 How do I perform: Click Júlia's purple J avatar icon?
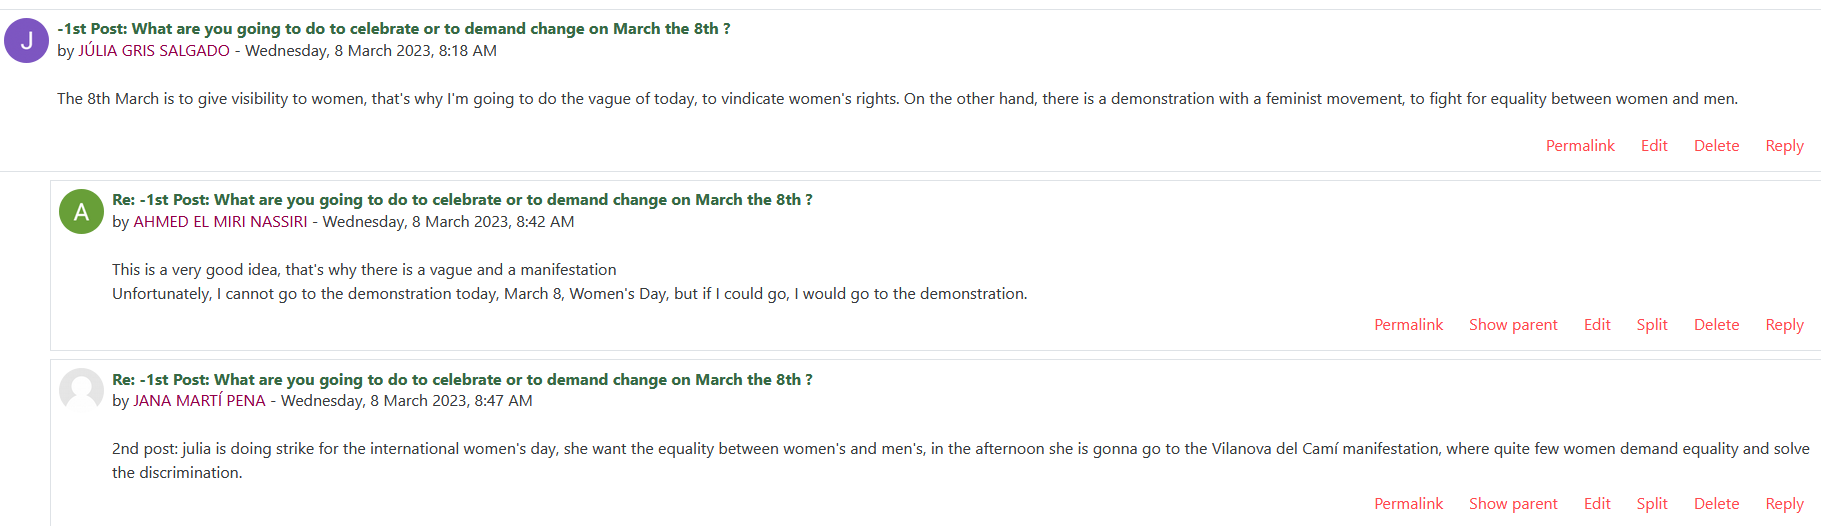[27, 41]
